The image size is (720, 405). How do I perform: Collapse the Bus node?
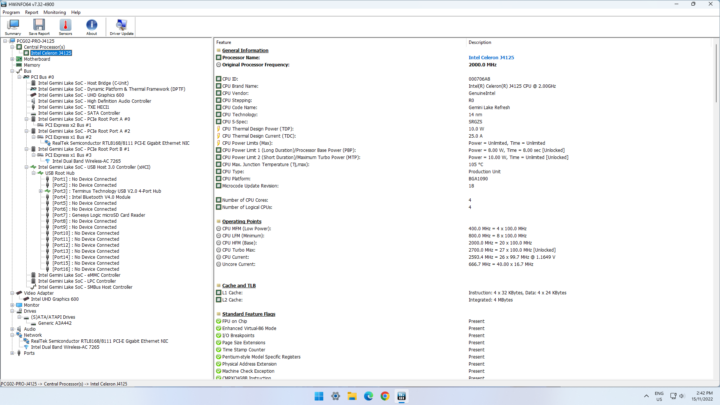[x=12, y=71]
